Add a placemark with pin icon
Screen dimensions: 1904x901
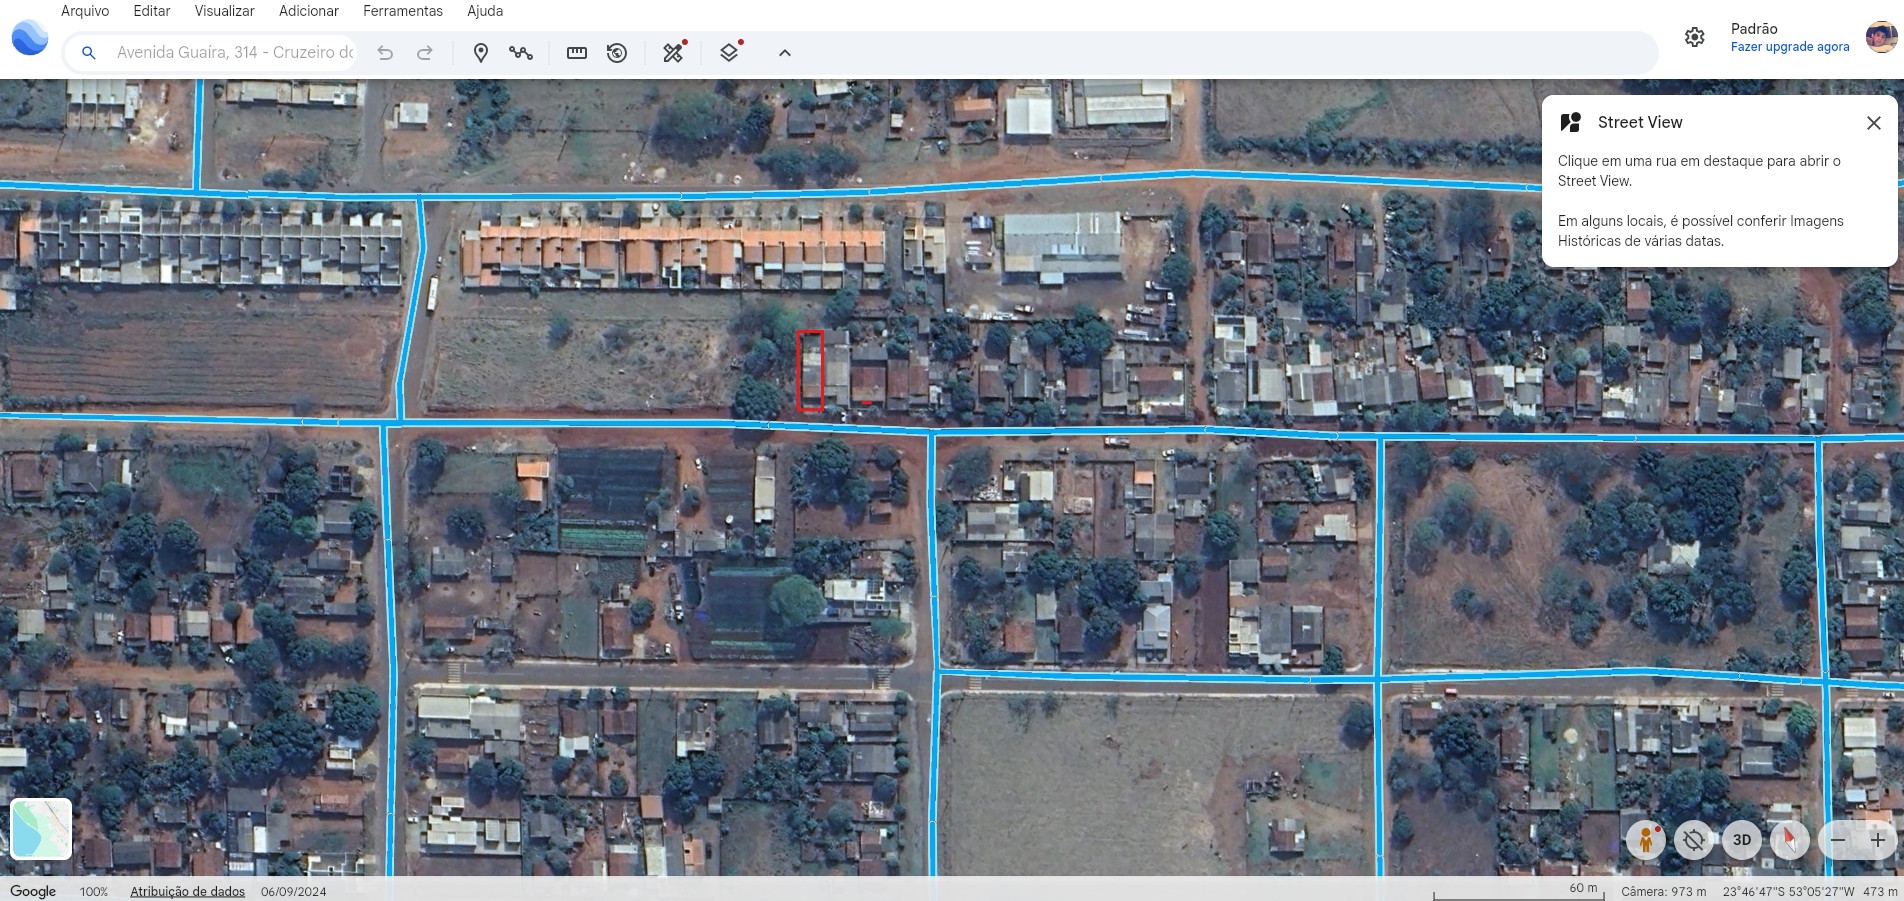481,53
